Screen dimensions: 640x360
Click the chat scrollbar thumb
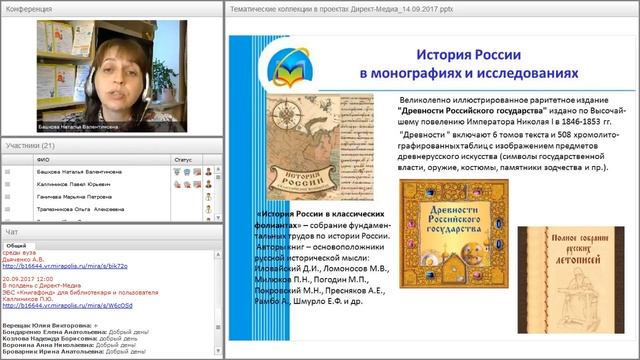click(218, 327)
